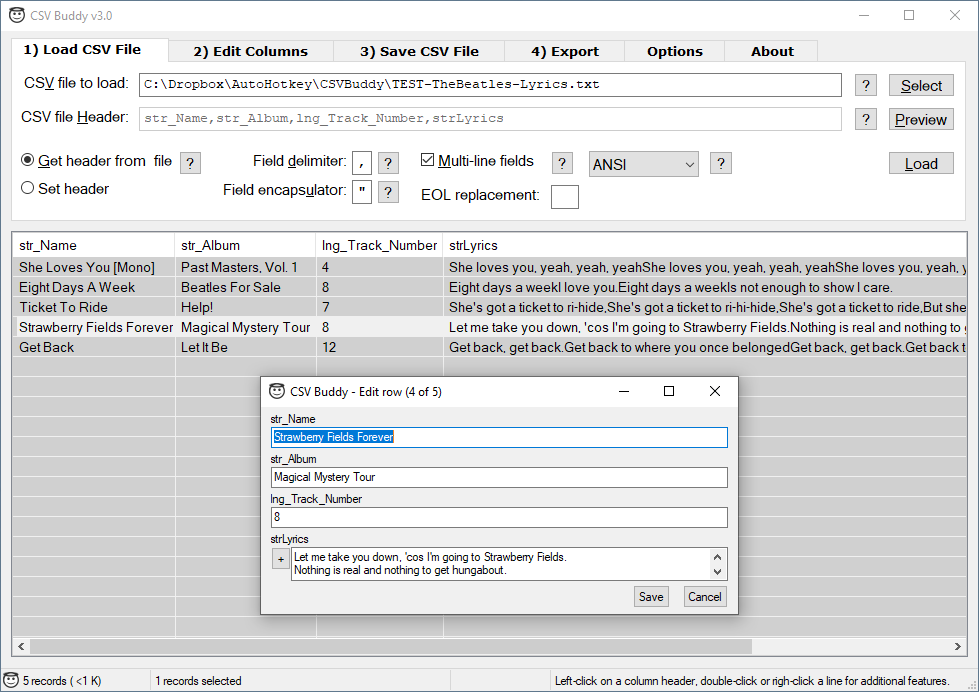Viewport: 979px width, 692px height.
Task: Click the CSV file to load path field
Action: [x=490, y=85]
